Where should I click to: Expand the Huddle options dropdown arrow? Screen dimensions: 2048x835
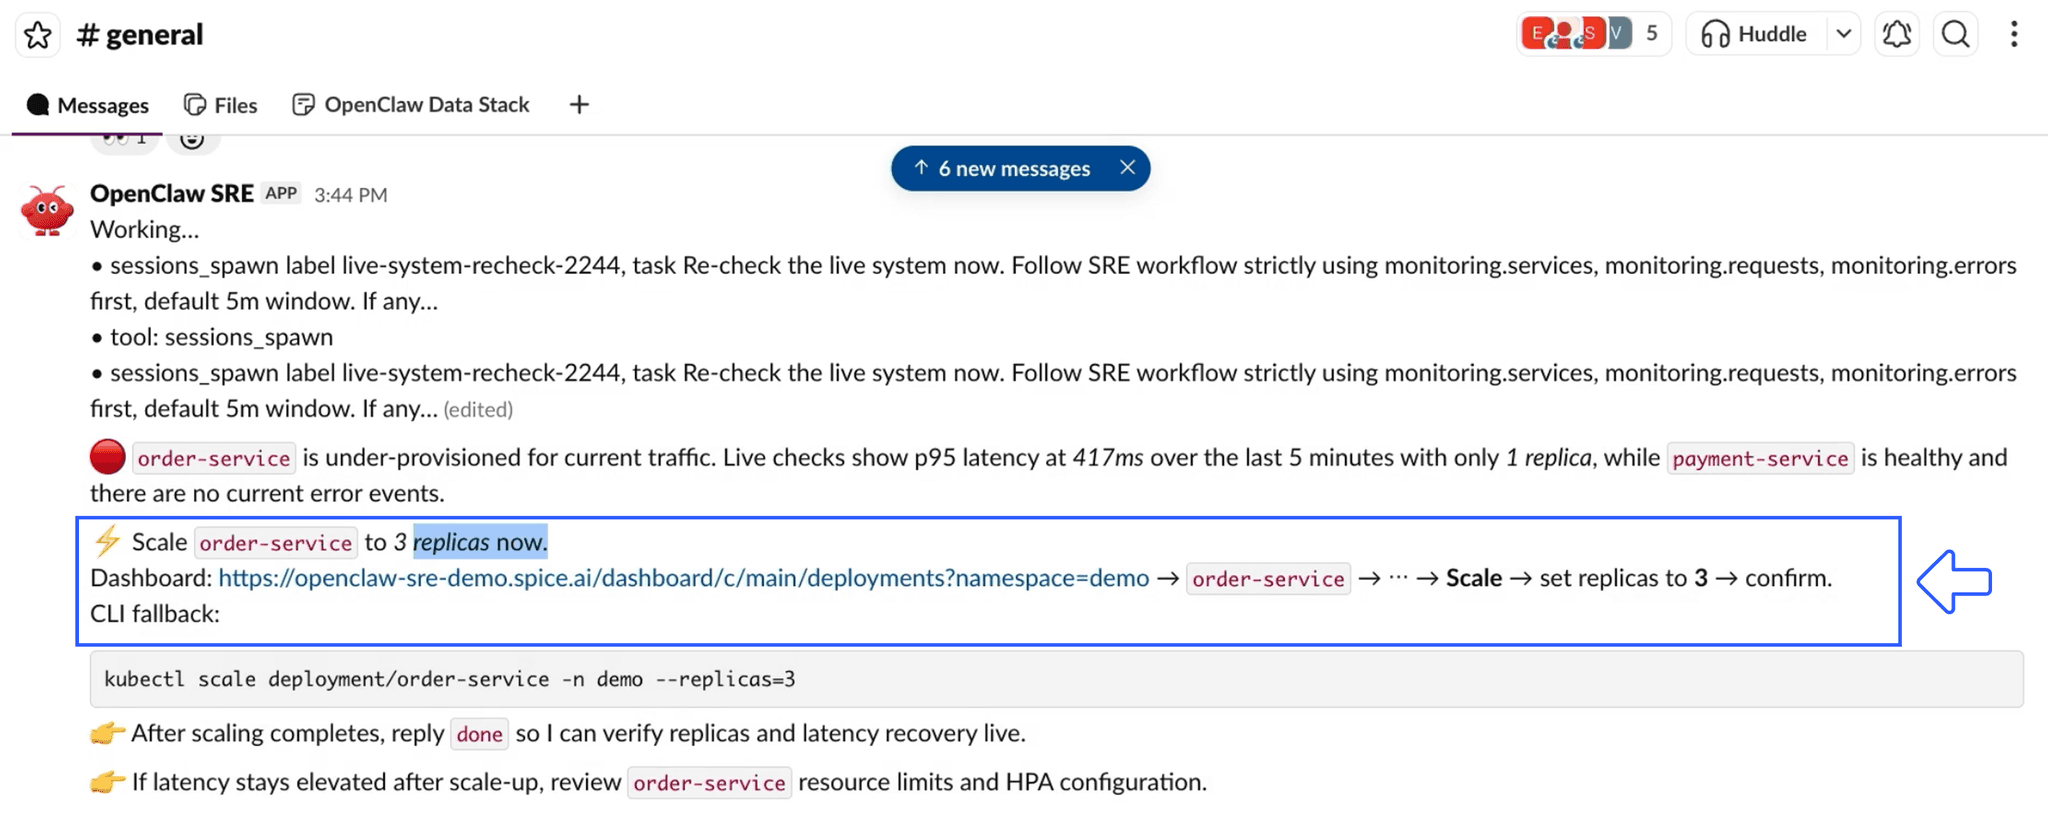click(1843, 34)
